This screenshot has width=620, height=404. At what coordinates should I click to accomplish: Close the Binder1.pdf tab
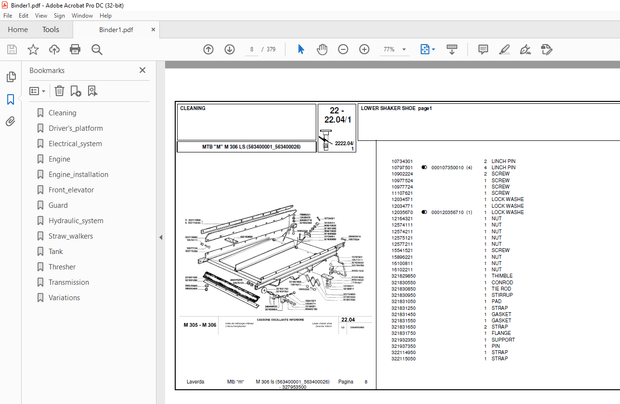tap(153, 30)
